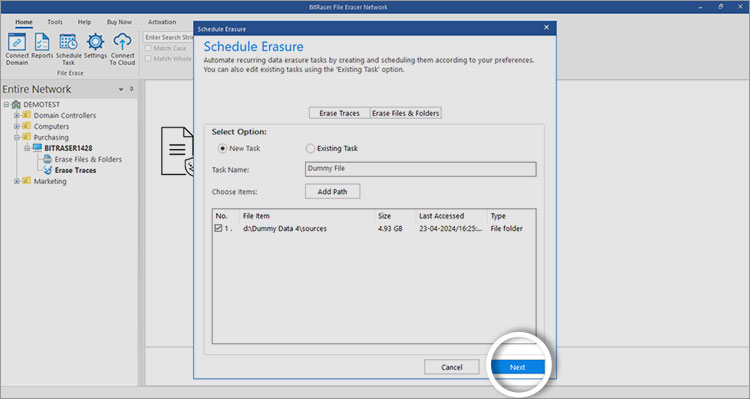The image size is (750, 399).
Task: Click the 4.93 GB size cell
Action: pos(390,229)
